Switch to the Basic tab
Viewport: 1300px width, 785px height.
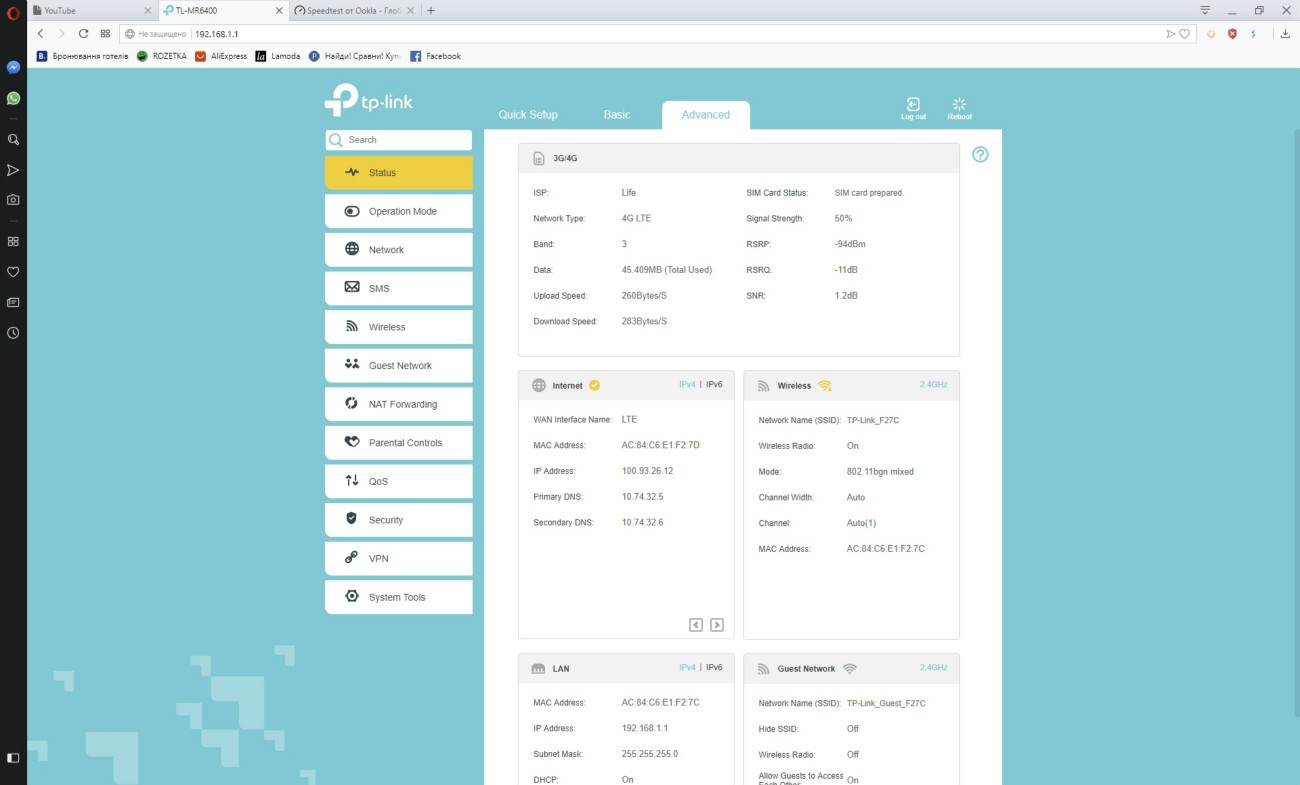(x=617, y=115)
